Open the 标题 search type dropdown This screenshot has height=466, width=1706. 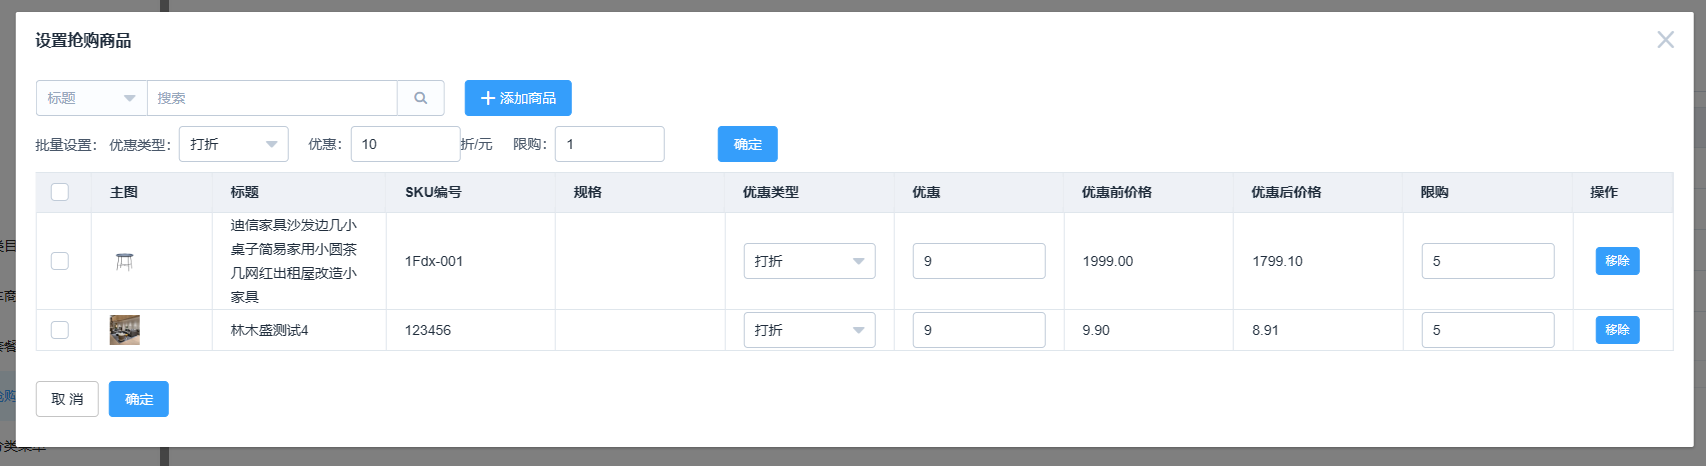[x=91, y=98]
